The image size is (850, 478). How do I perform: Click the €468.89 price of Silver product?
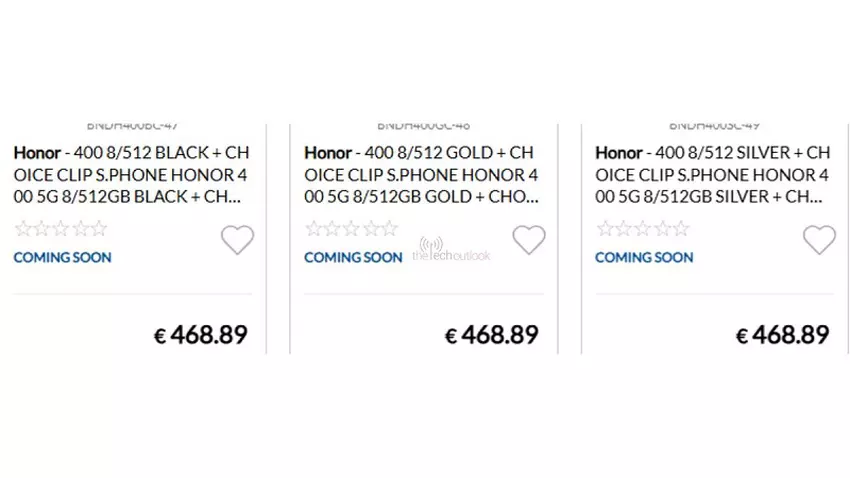tap(783, 335)
